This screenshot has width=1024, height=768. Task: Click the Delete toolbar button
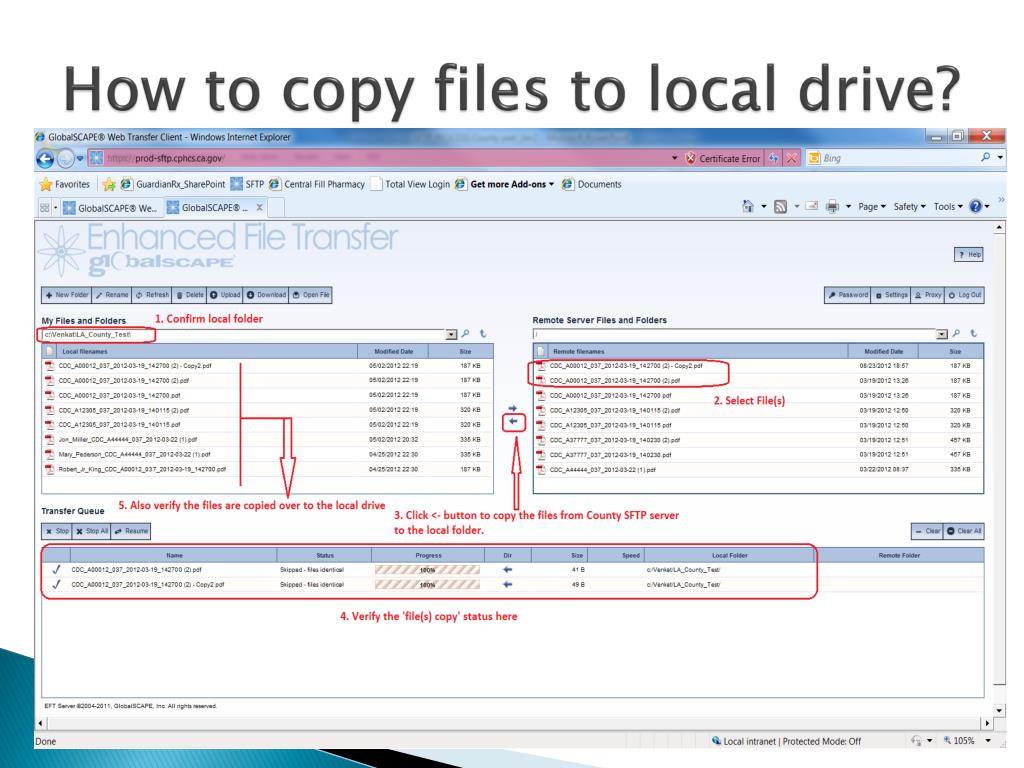pyautogui.click(x=189, y=295)
